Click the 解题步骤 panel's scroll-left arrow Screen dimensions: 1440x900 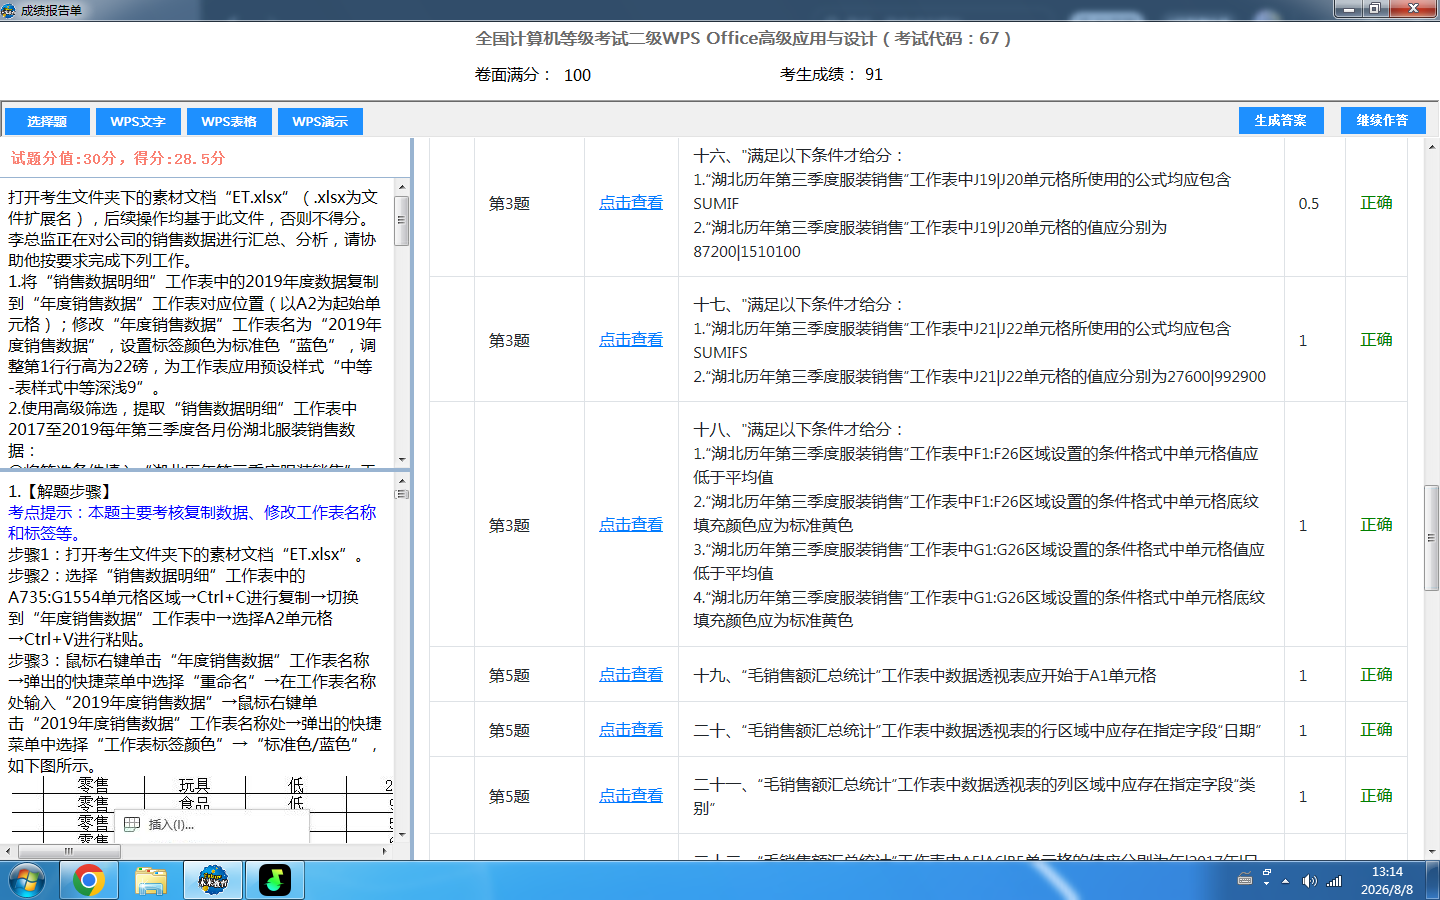[x=9, y=851]
